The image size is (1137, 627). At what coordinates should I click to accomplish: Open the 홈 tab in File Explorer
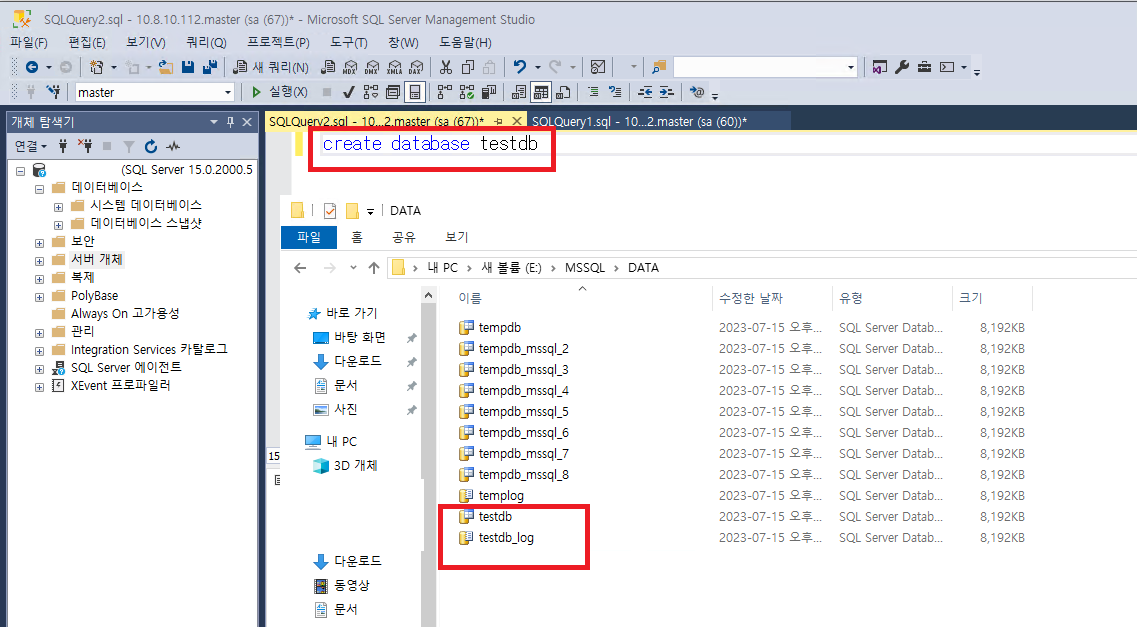(x=357, y=237)
